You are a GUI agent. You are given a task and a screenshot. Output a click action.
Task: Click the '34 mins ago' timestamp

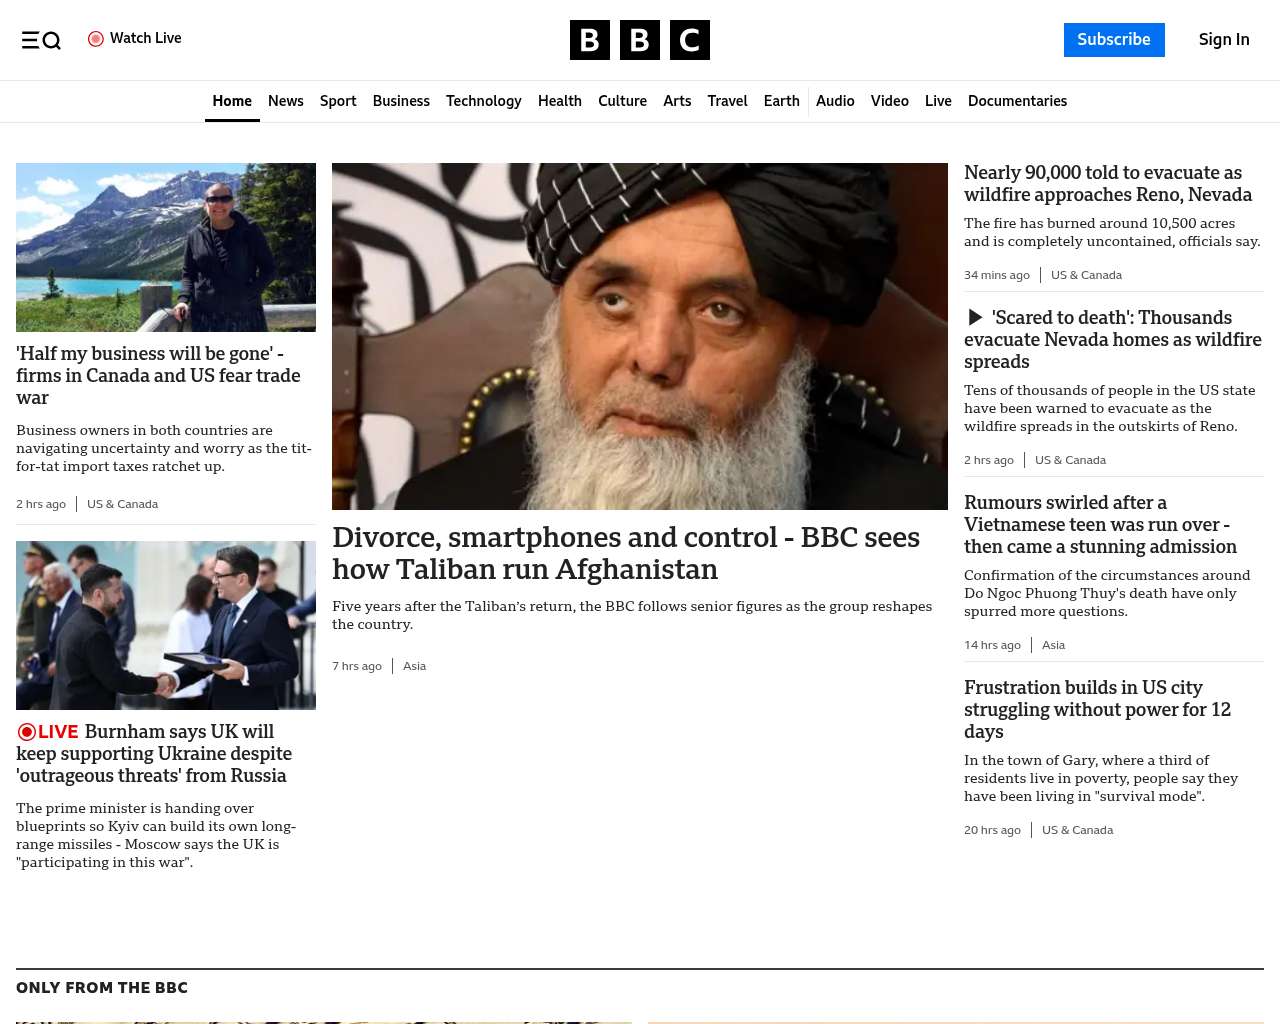997,275
